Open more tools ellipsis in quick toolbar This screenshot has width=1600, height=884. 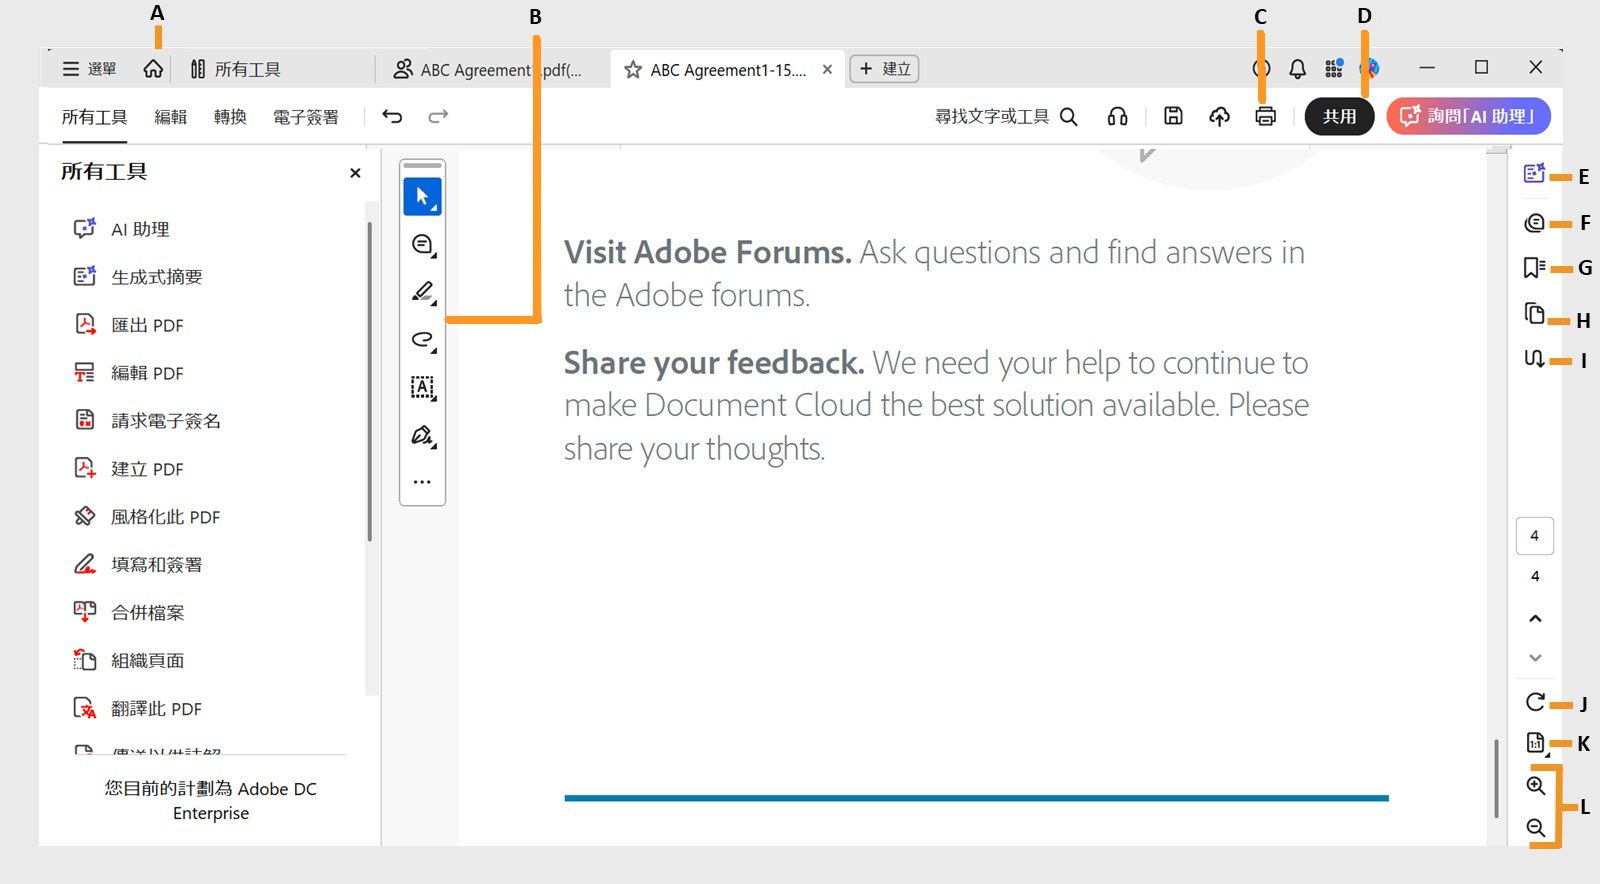click(422, 482)
